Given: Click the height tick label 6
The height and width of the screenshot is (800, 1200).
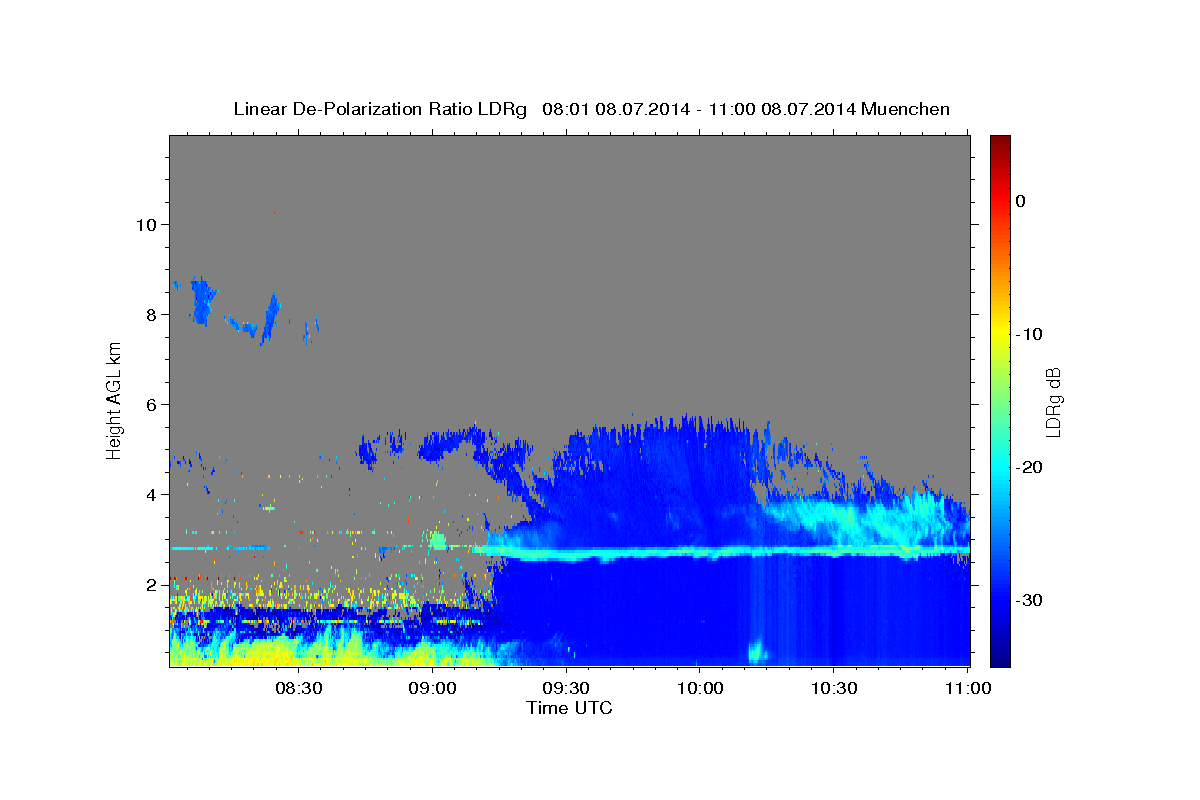Looking at the screenshot, I should [x=152, y=404].
